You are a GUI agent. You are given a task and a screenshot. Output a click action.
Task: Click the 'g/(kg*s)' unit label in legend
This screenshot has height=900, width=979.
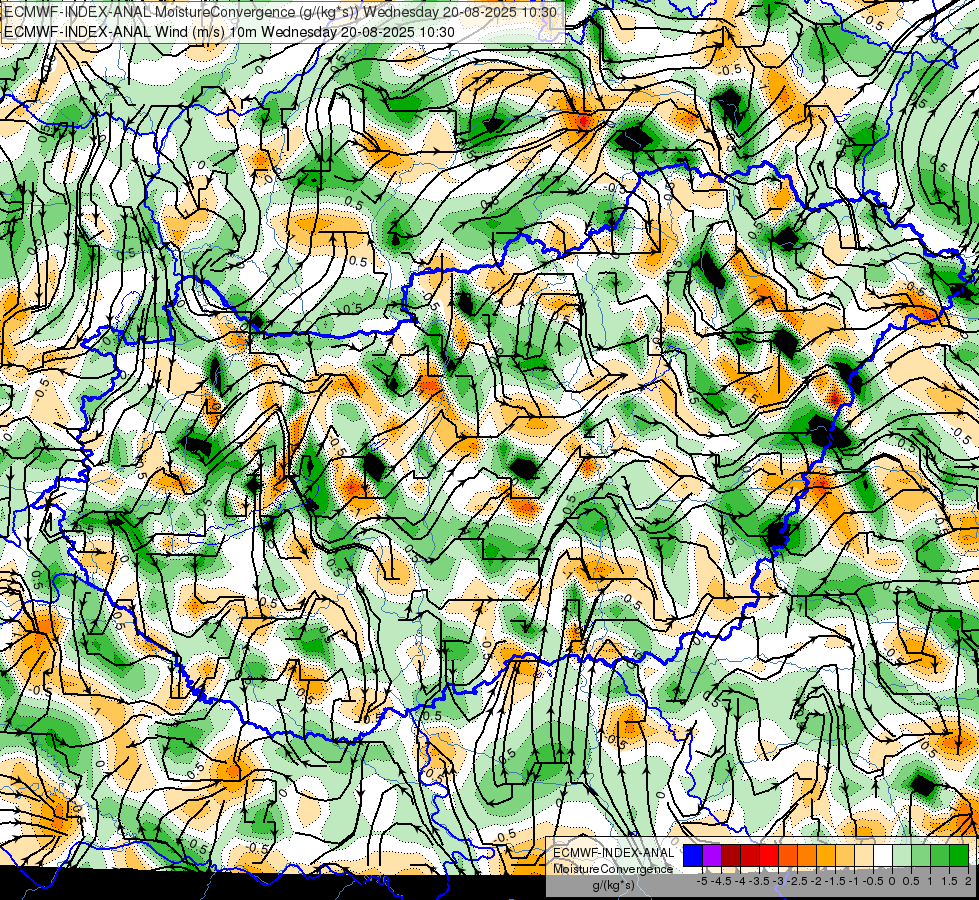[613, 886]
